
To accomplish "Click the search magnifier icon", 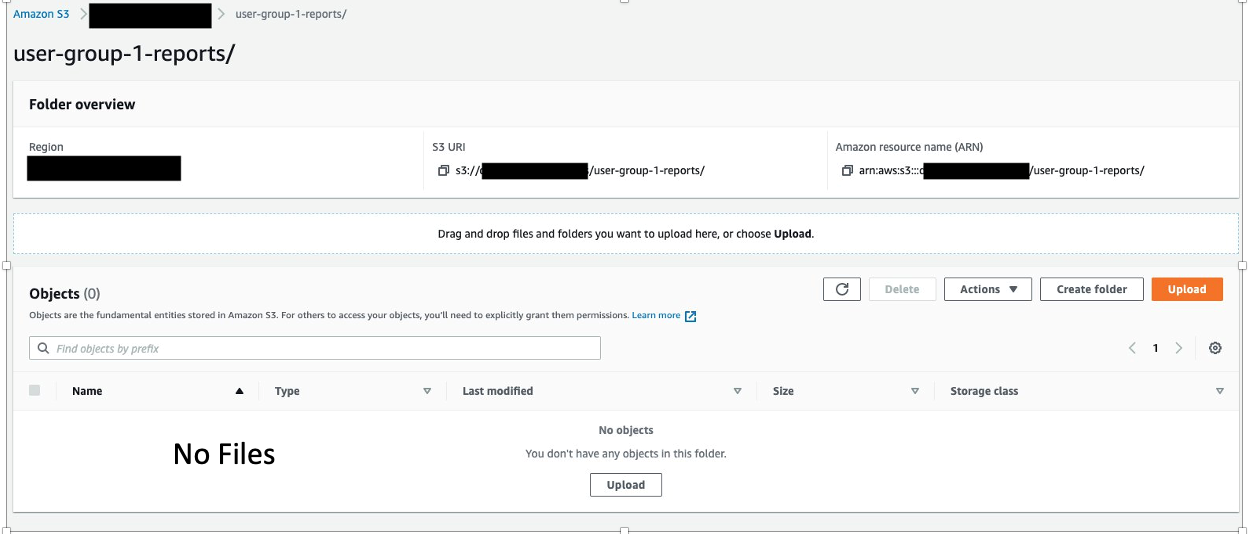I will click(x=43, y=349).
